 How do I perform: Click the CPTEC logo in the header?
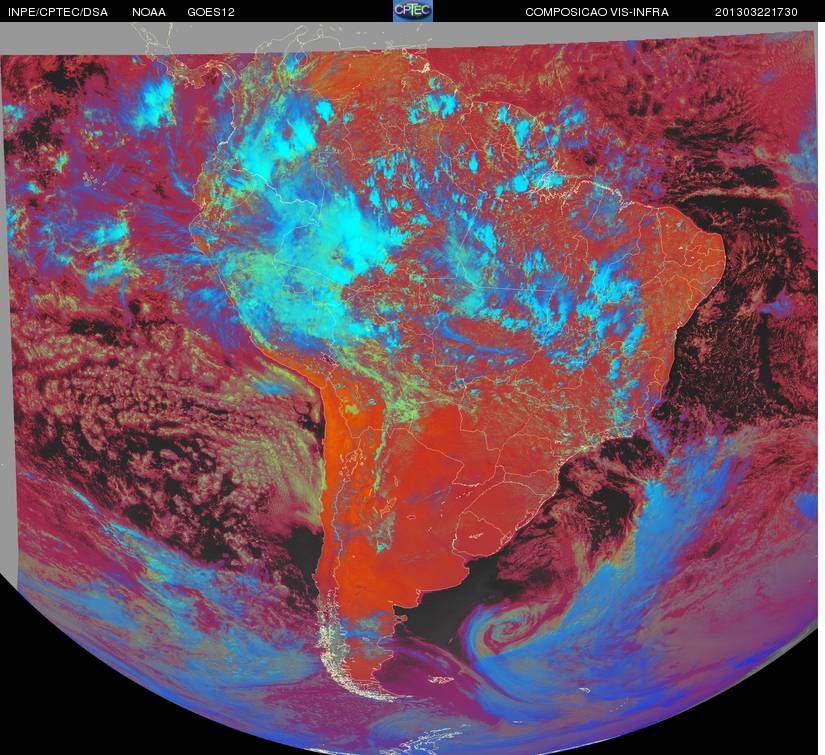tap(413, 11)
